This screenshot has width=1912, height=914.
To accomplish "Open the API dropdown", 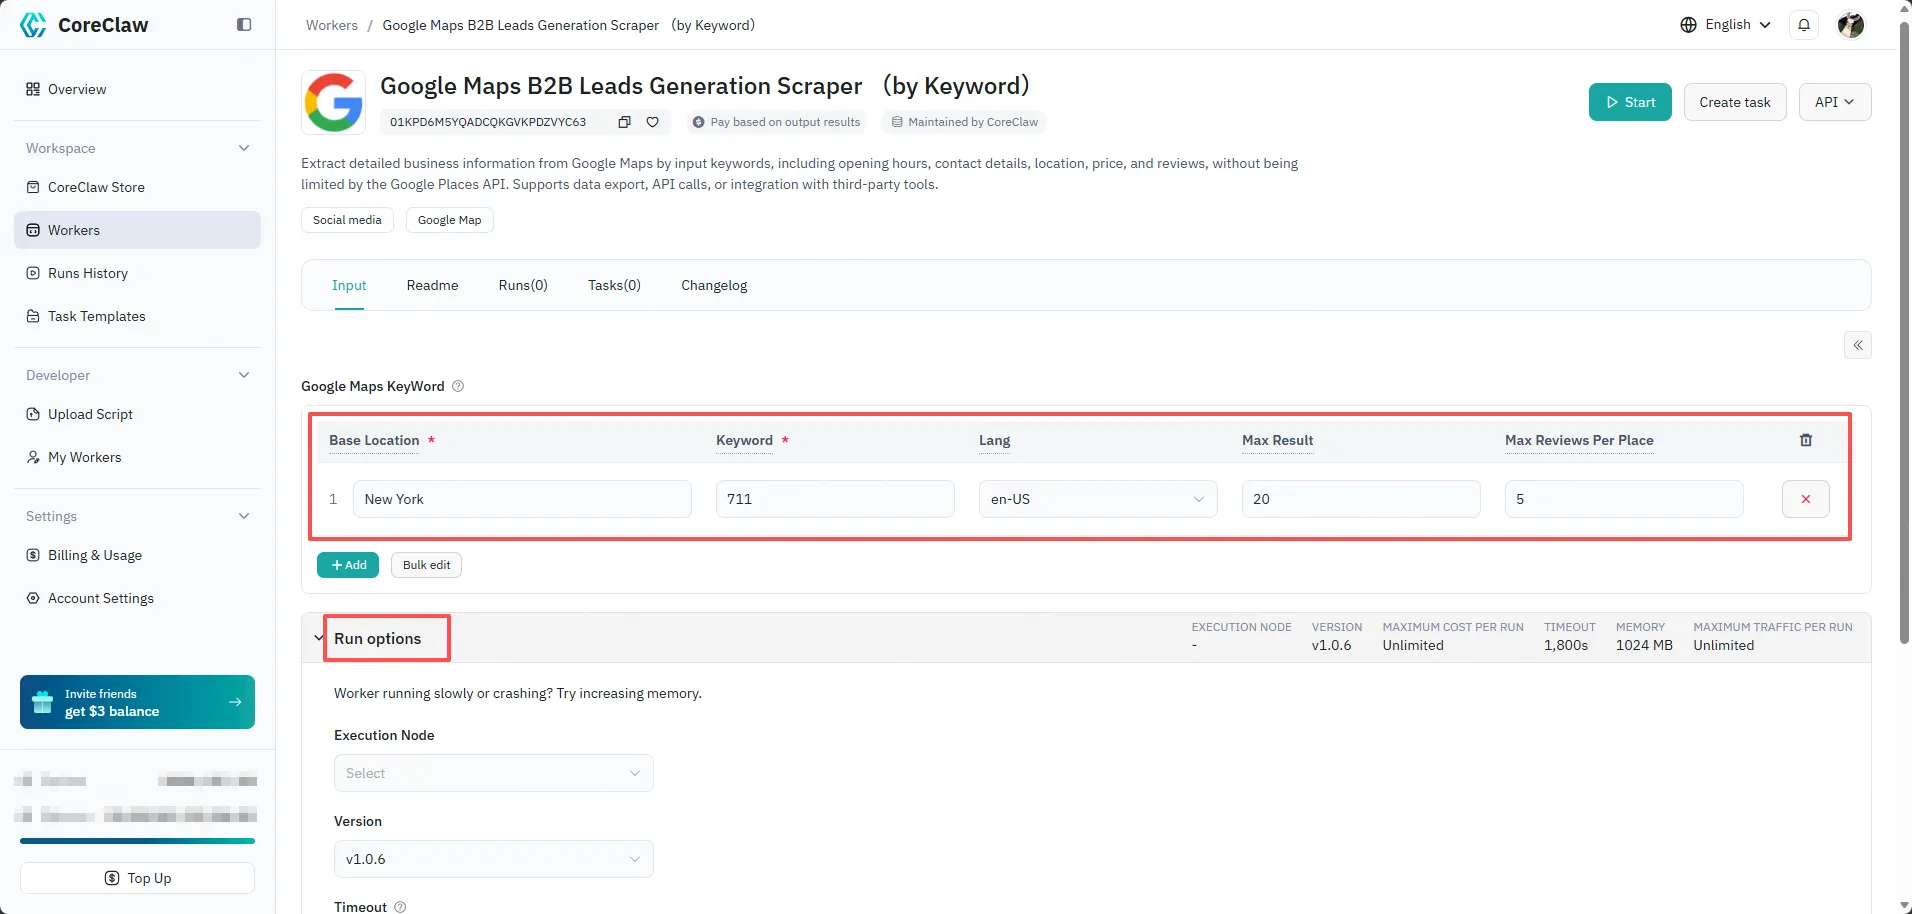I will click(x=1835, y=102).
